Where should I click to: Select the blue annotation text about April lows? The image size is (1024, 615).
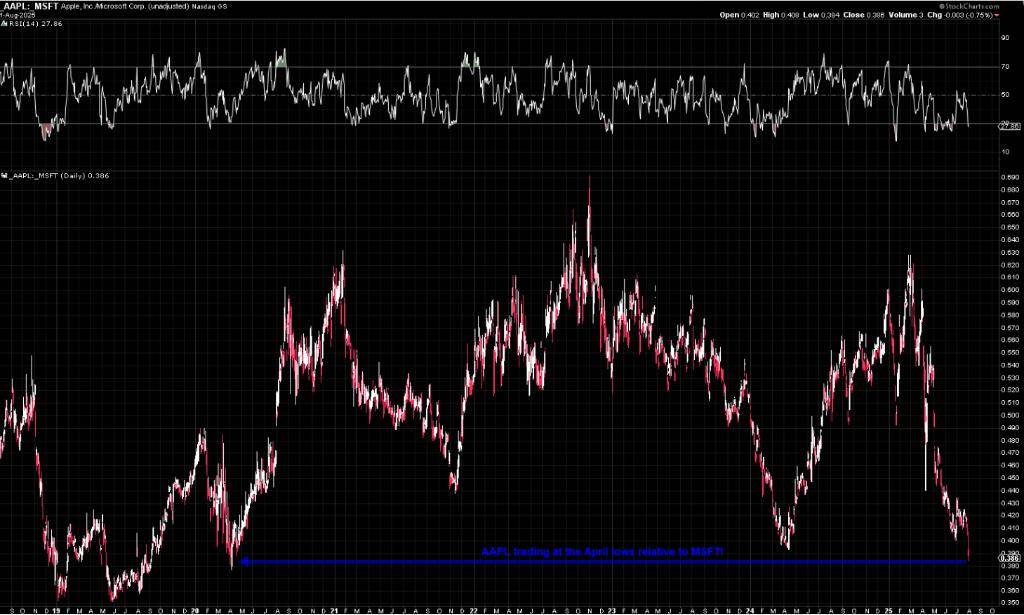pos(603,552)
